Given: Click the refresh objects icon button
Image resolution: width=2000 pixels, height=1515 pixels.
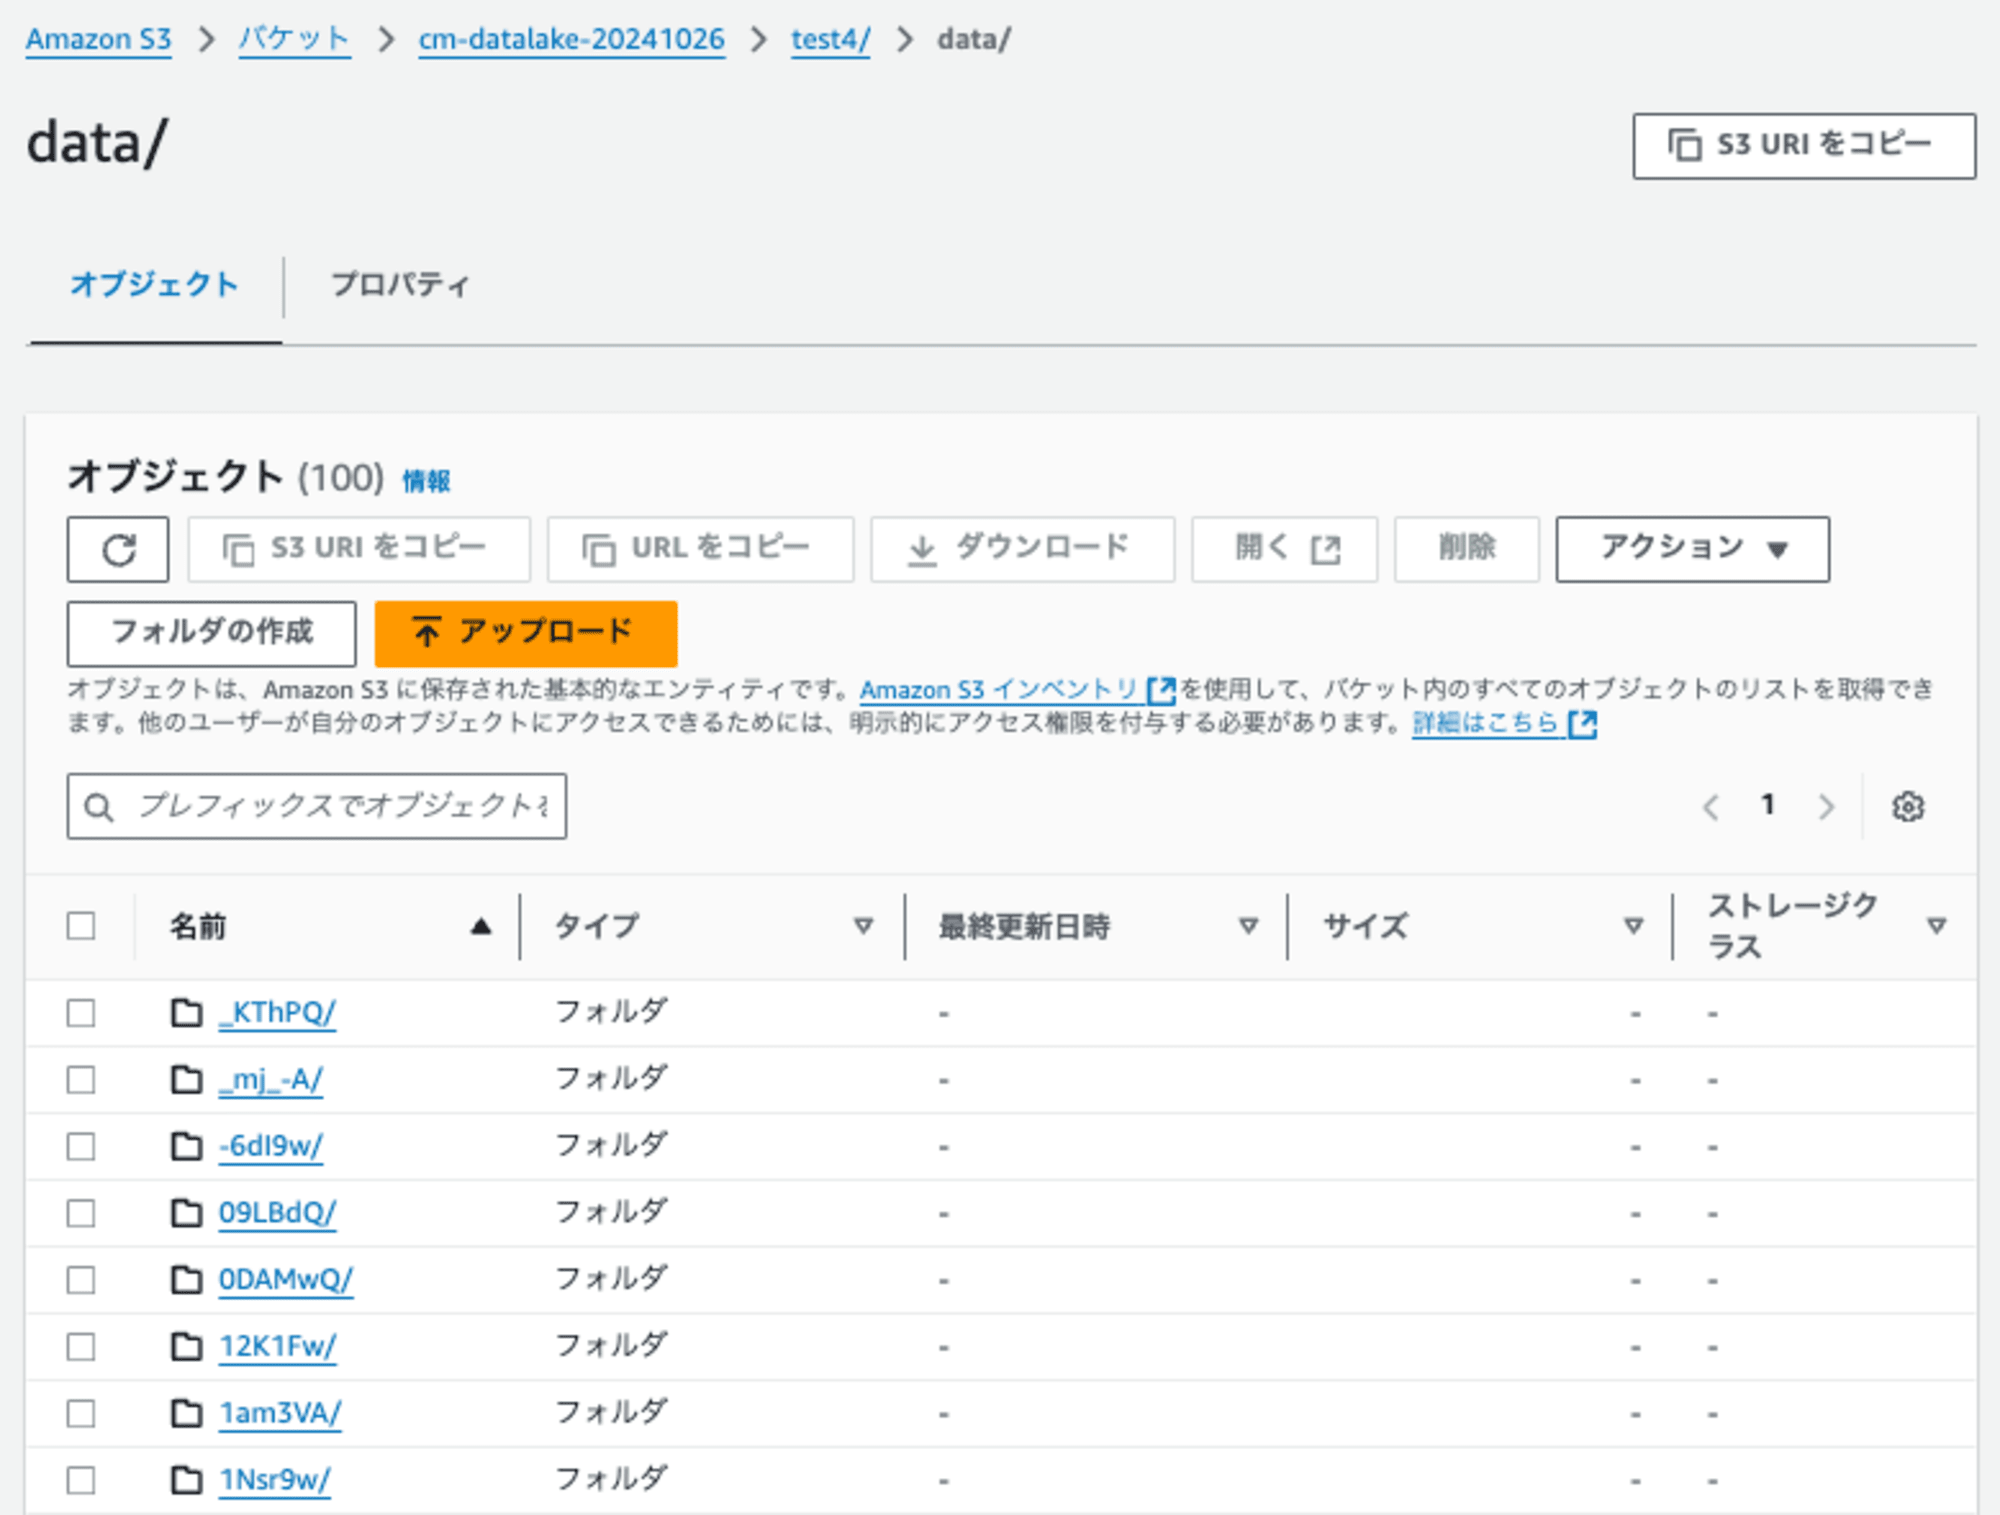Looking at the screenshot, I should pyautogui.click(x=118, y=549).
